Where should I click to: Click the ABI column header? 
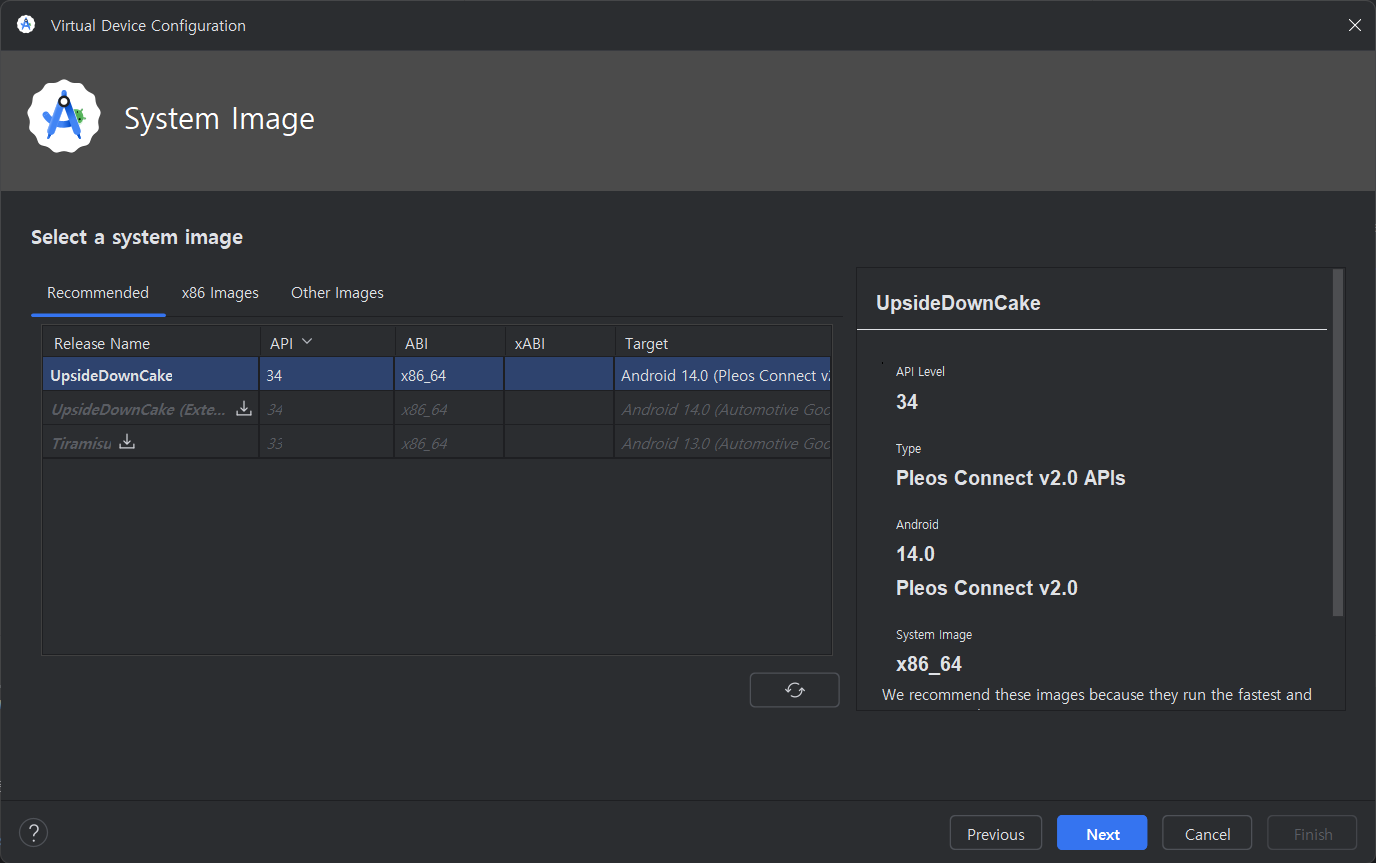pos(417,343)
